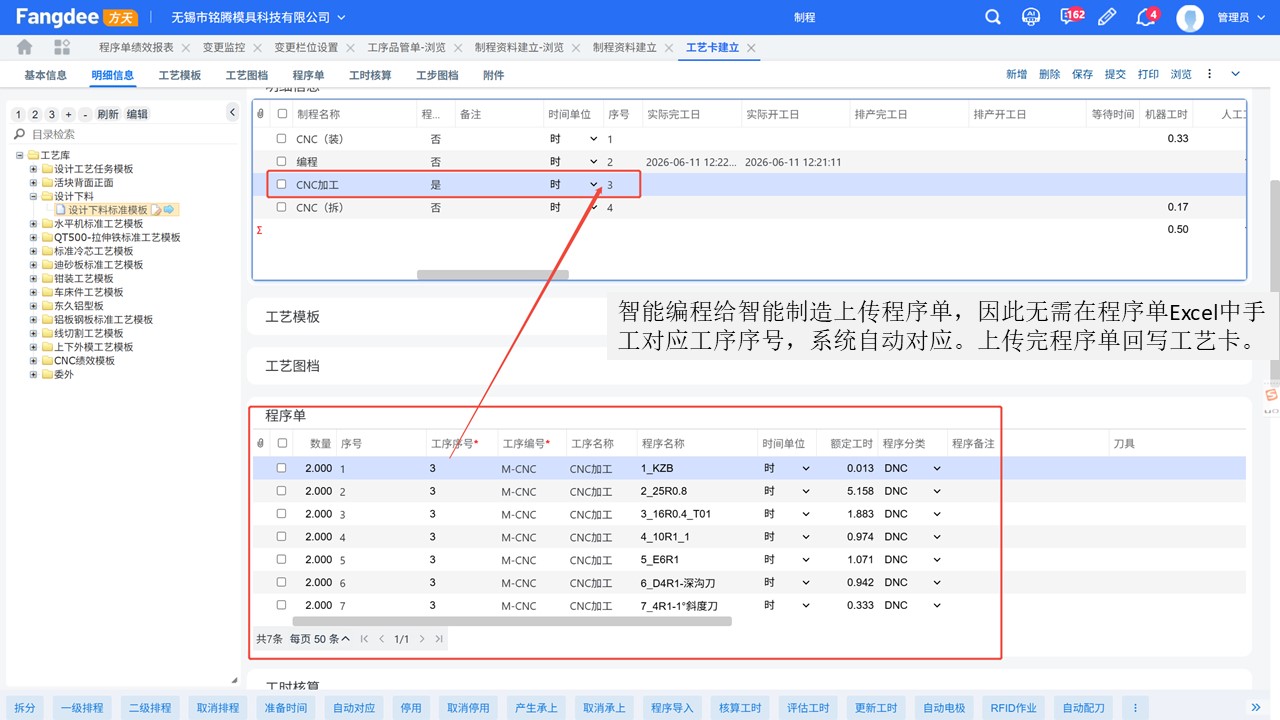Screen dimensions: 1280x720
Task: Select the 编程 row checkbox
Action: (x=282, y=161)
